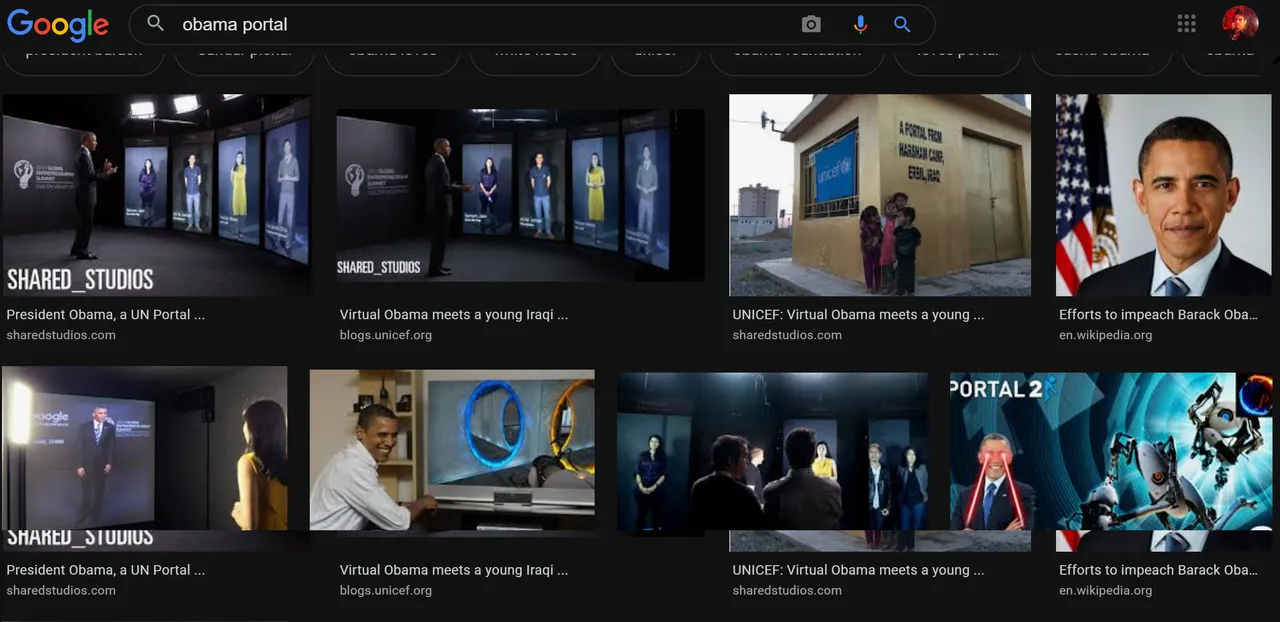Open UNICEF yellow building portal image with children
The image size is (1280, 622).
(880, 195)
